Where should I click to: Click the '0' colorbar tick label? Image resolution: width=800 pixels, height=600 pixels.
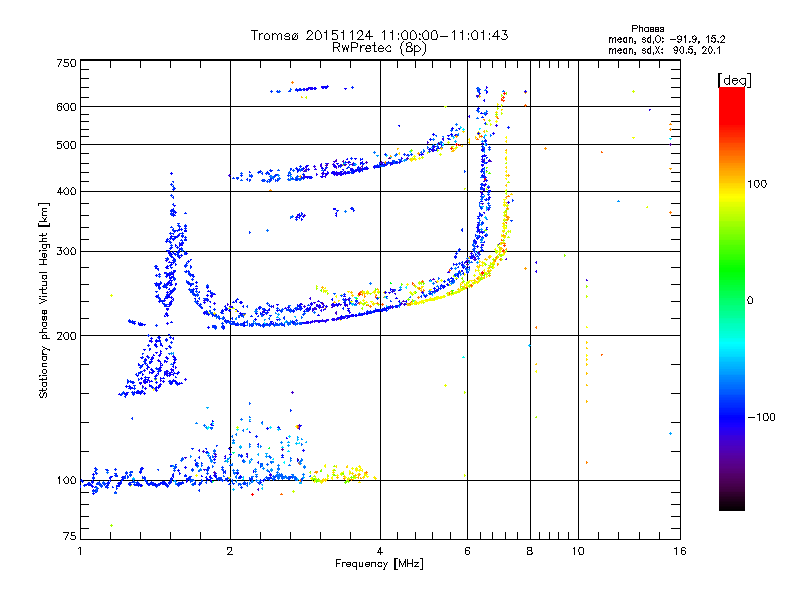[750, 301]
